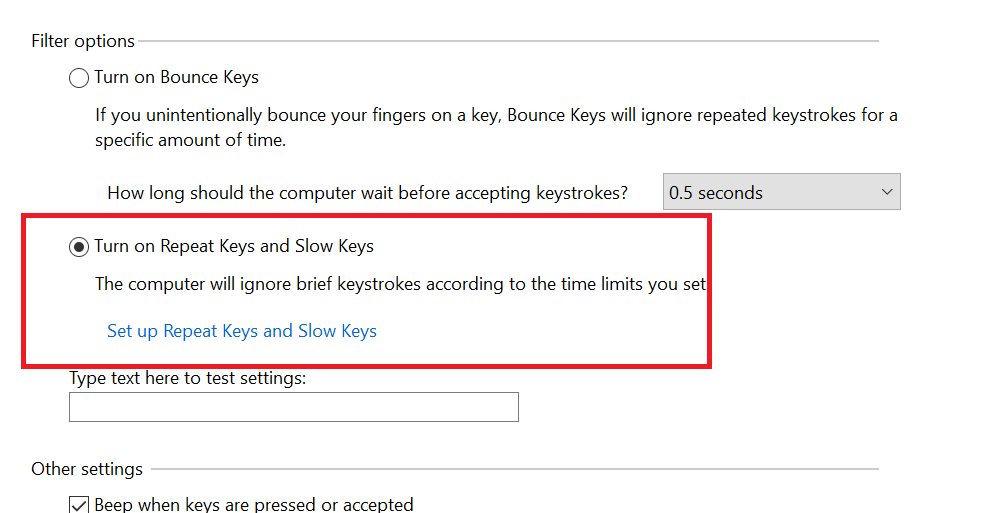Select Turn on Repeat Keys and Slow Keys radio
The height and width of the screenshot is (513, 989).
79,247
